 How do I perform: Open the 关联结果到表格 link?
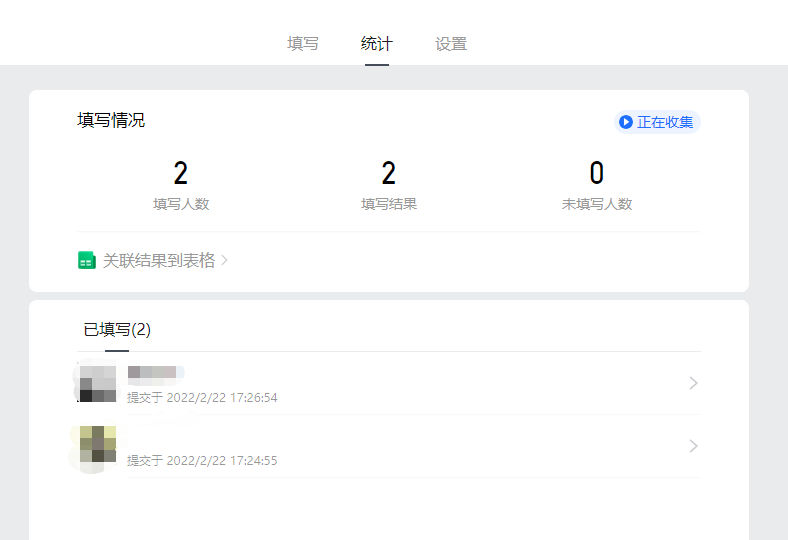click(159, 260)
